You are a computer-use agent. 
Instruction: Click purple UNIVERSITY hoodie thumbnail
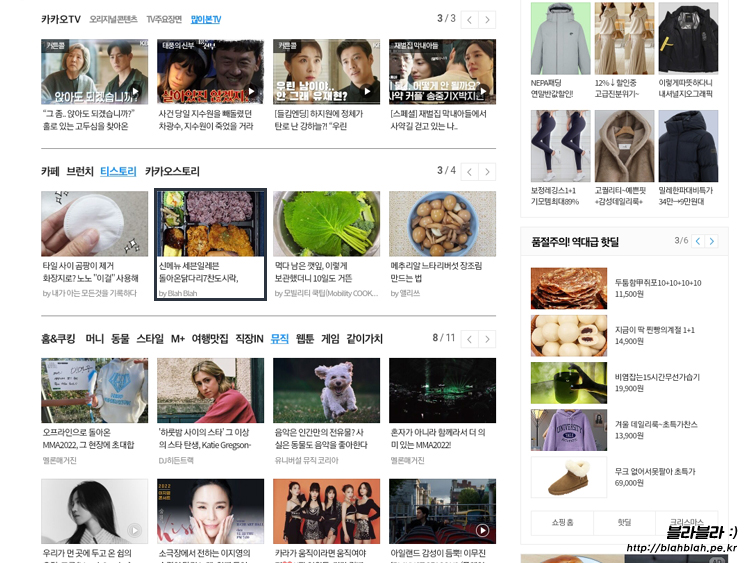click(x=569, y=430)
